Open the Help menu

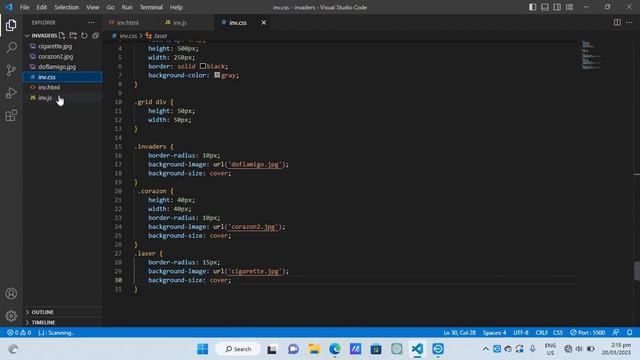coord(176,7)
